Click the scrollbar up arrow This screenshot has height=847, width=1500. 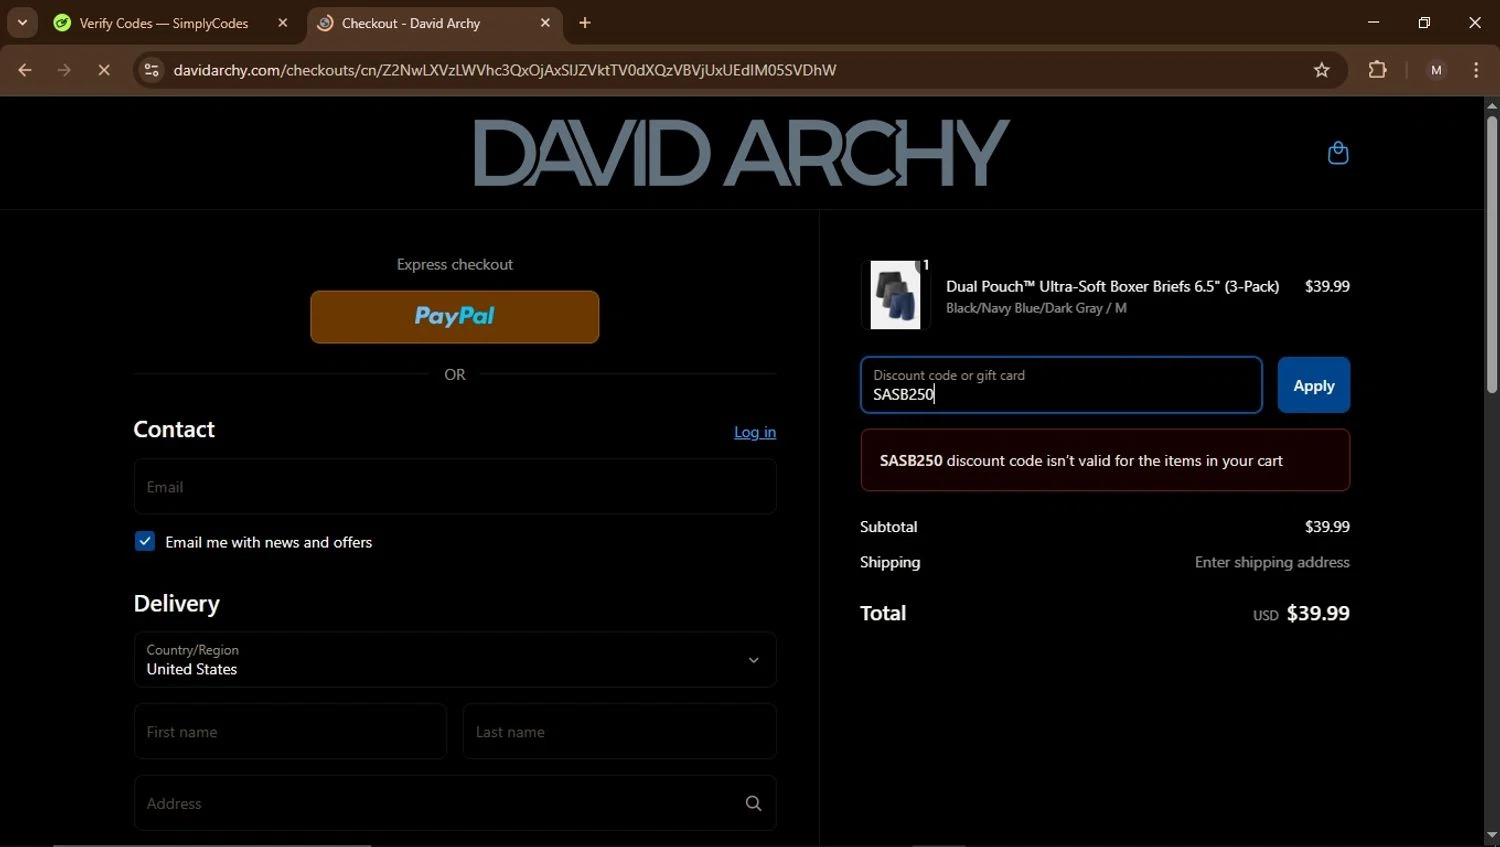coord(1491,105)
